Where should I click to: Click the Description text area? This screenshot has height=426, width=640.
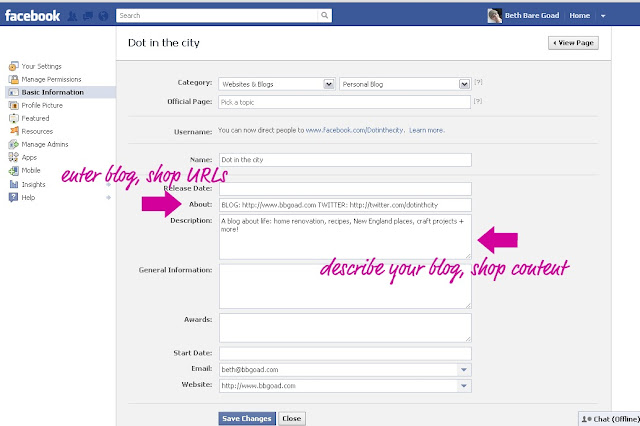[x=345, y=237]
